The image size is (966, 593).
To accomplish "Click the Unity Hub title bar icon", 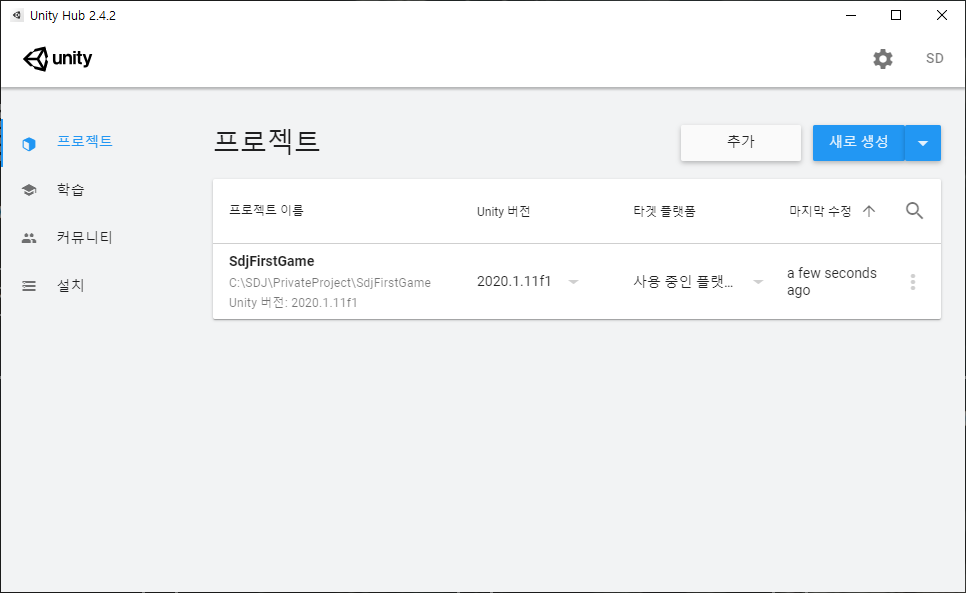I will pyautogui.click(x=17, y=15).
